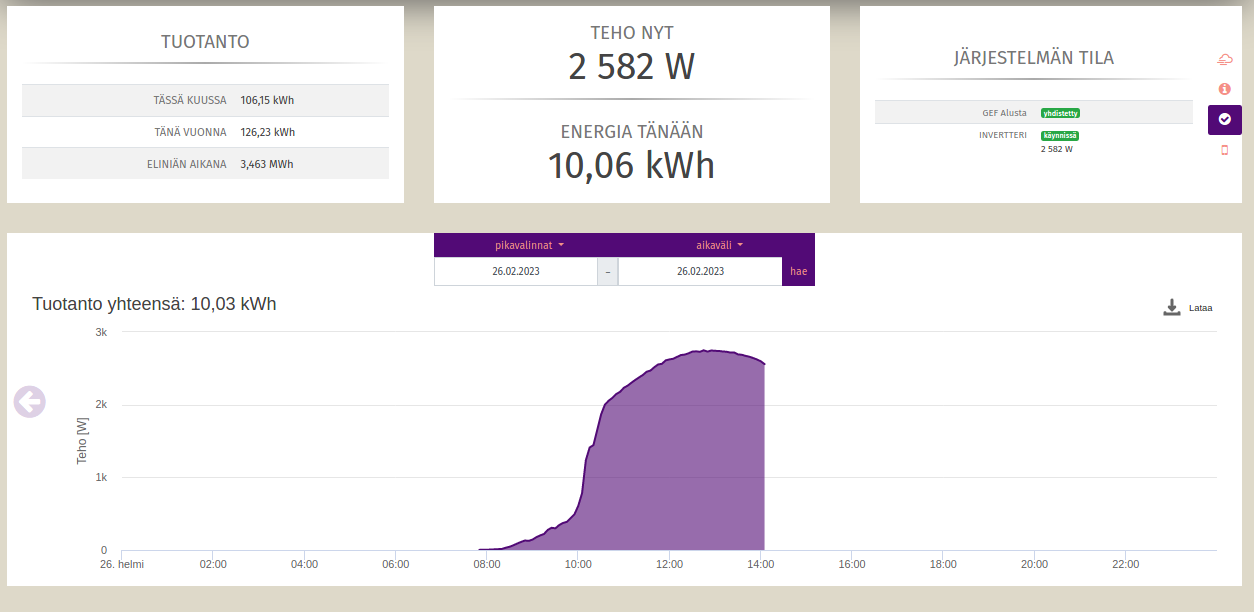Screen dimensions: 1254x612
Task: Click the end date input field
Action: (x=700, y=271)
